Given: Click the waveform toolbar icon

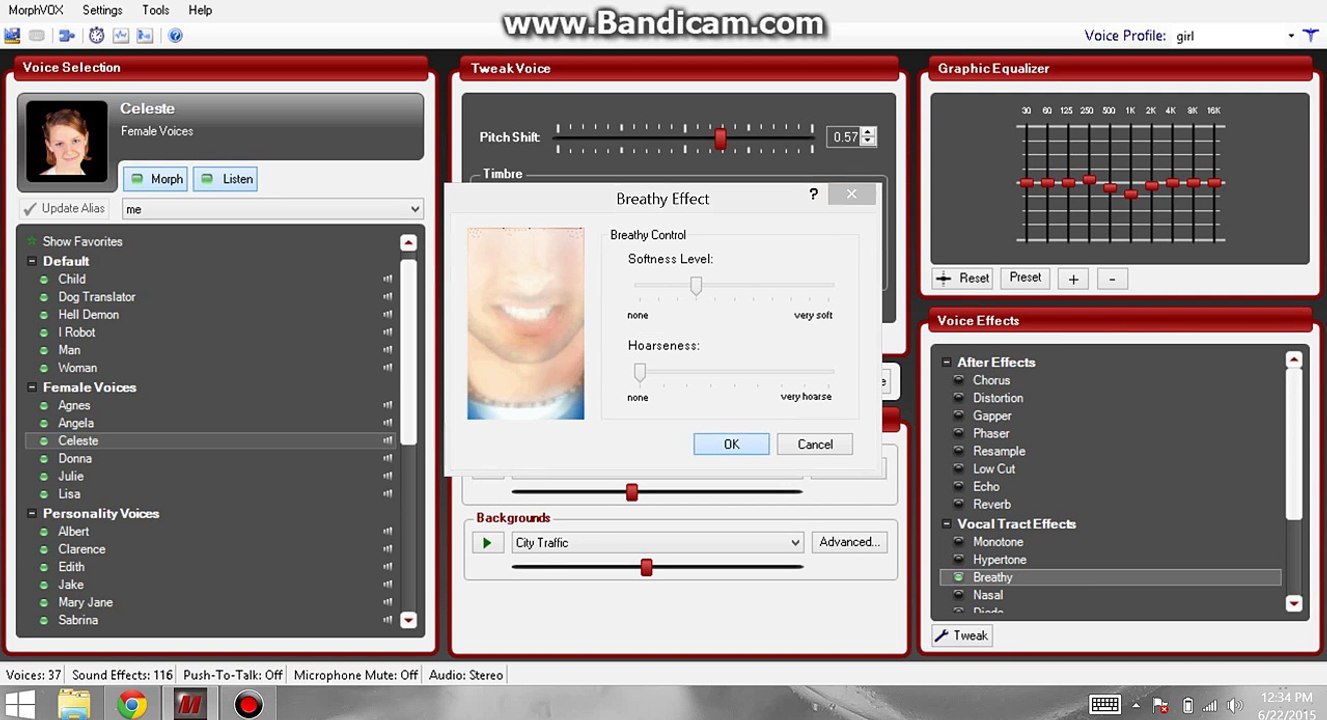Looking at the screenshot, I should (121, 35).
